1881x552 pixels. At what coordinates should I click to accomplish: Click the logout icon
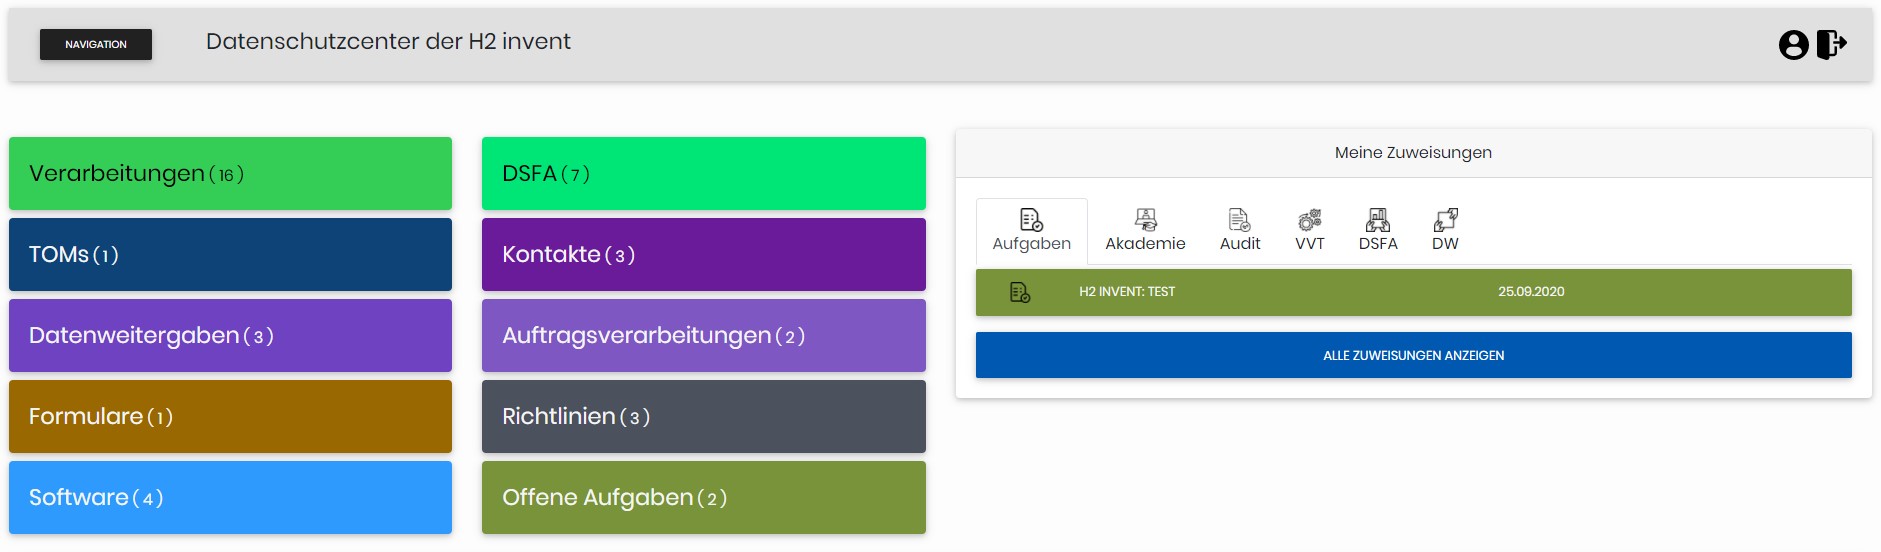point(1831,44)
